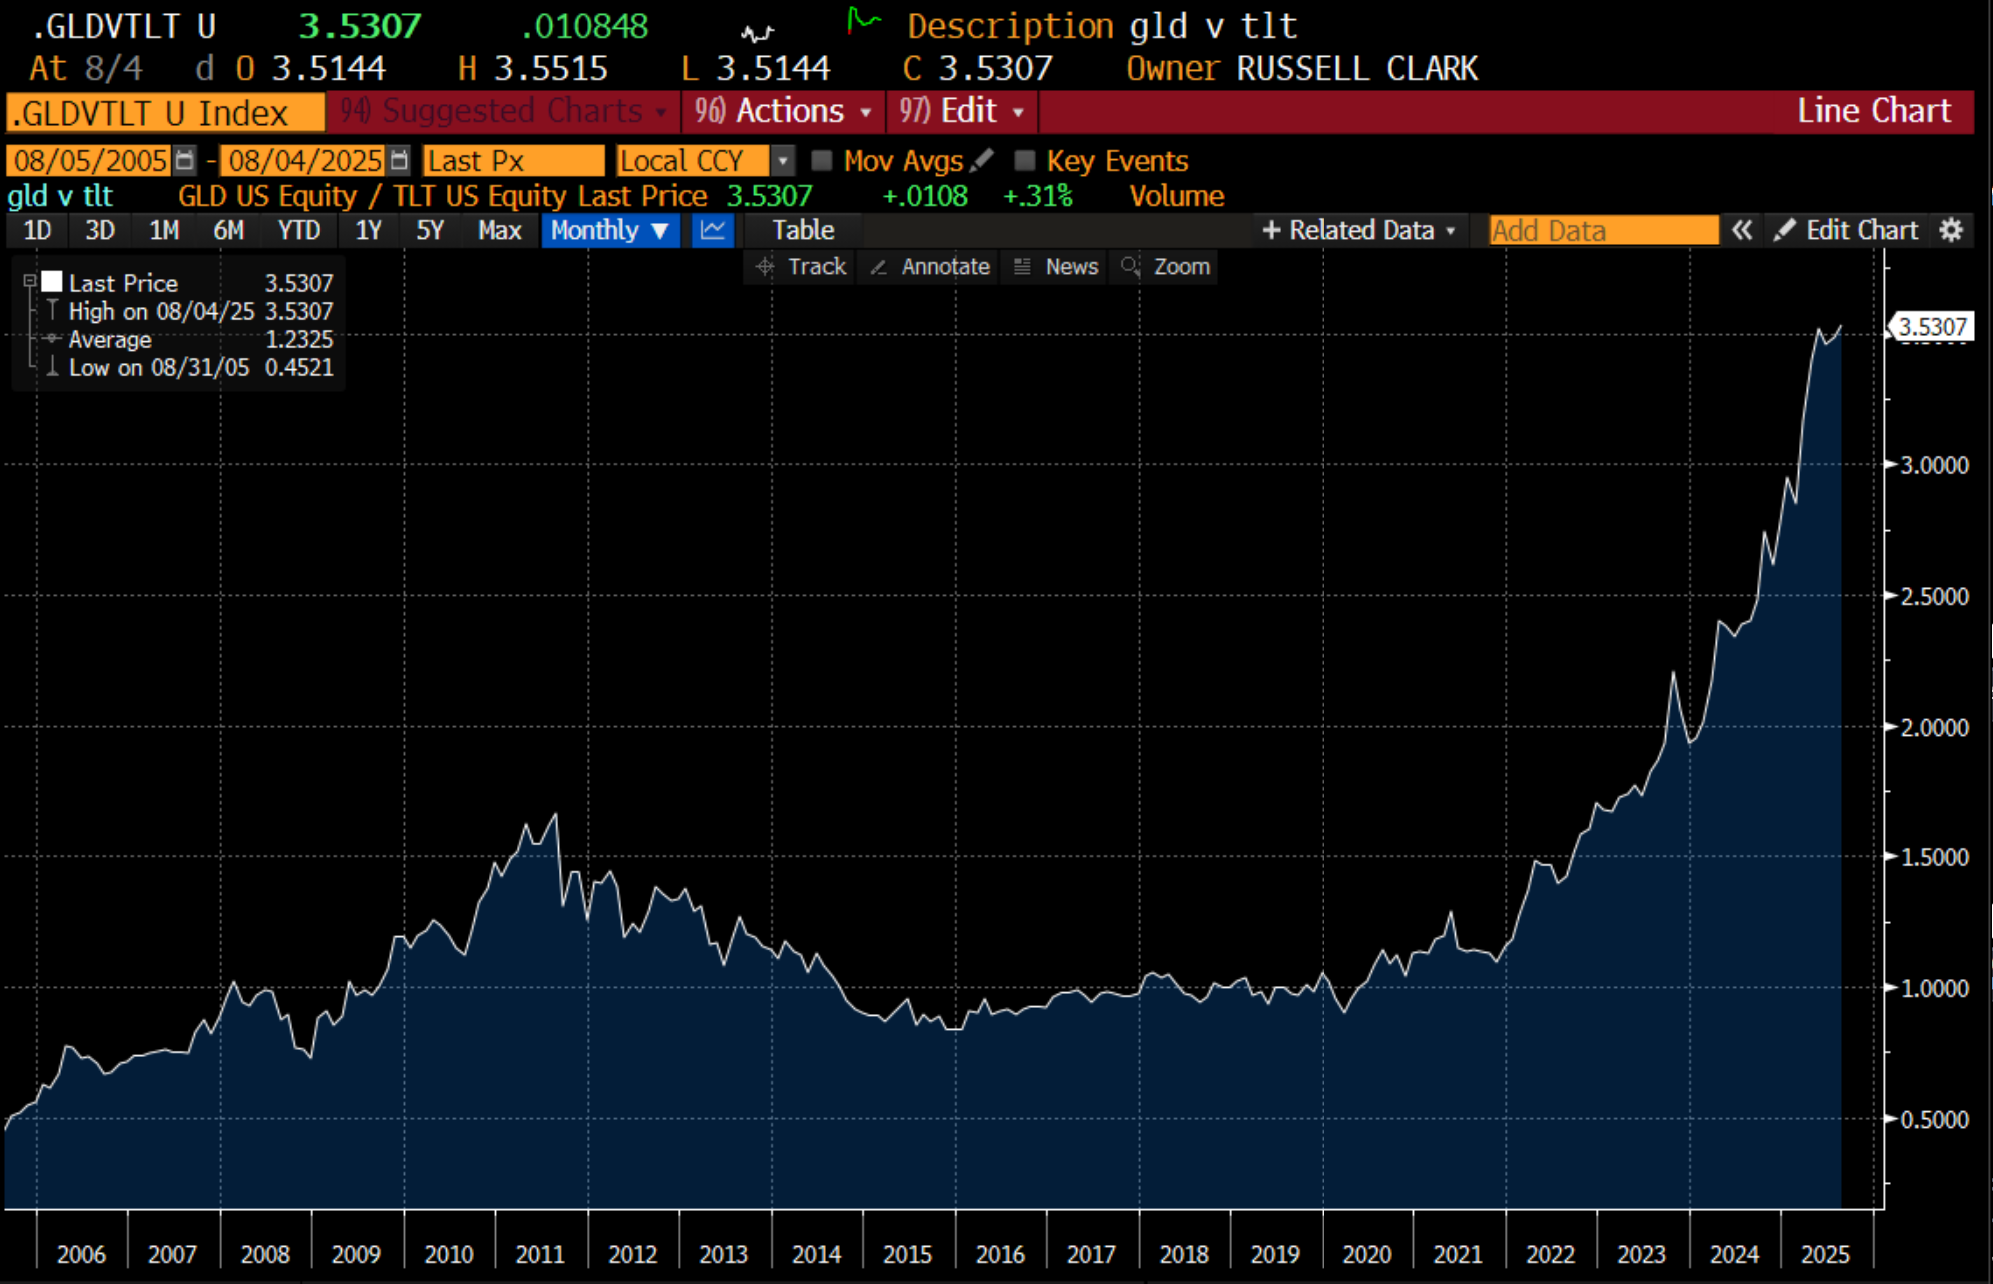Viewport: 1993px width, 1284px height.
Task: Click the Mov Avgs pencil edit icon
Action: click(982, 160)
